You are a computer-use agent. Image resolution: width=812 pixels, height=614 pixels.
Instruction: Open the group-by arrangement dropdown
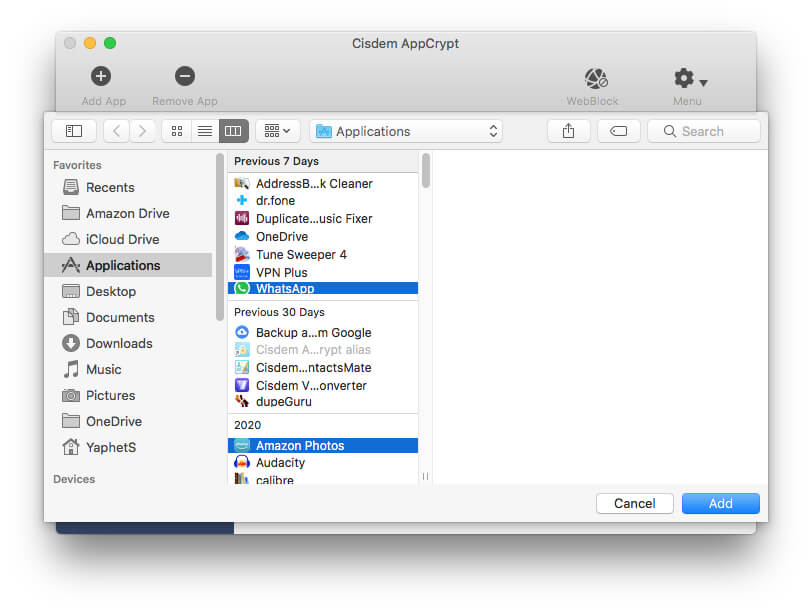pos(277,131)
